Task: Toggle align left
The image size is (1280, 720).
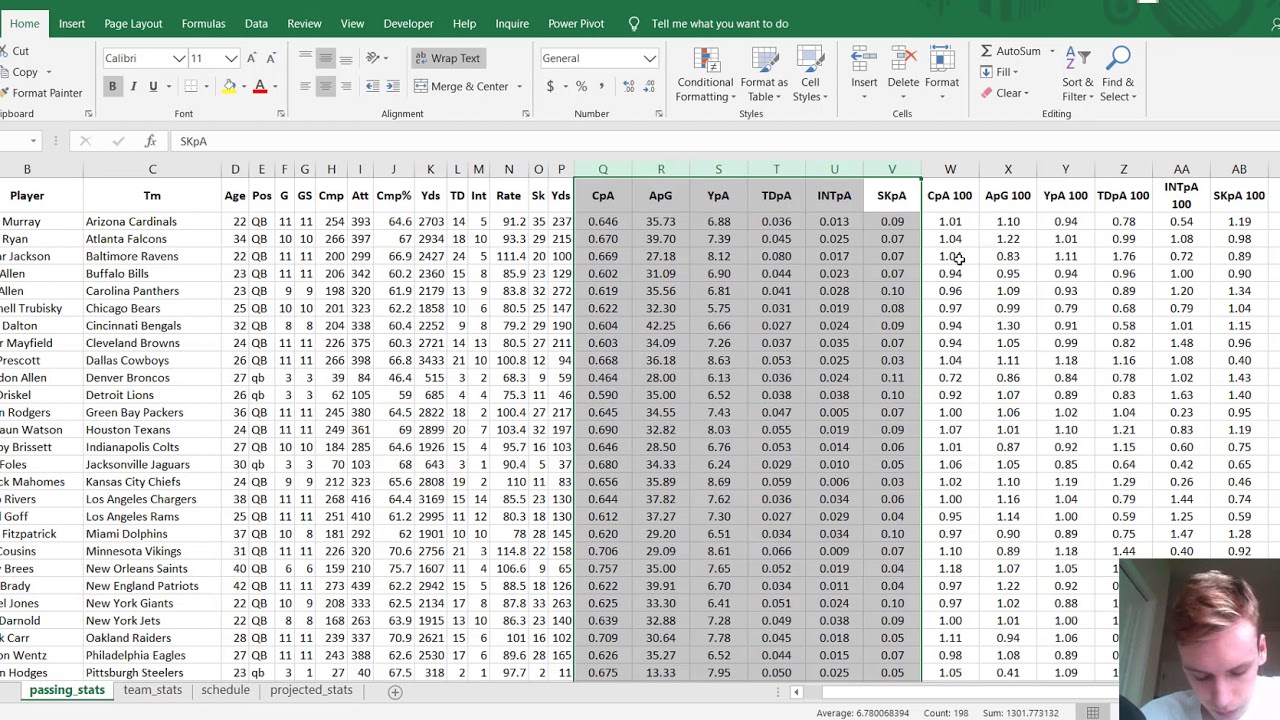Action: tap(305, 87)
